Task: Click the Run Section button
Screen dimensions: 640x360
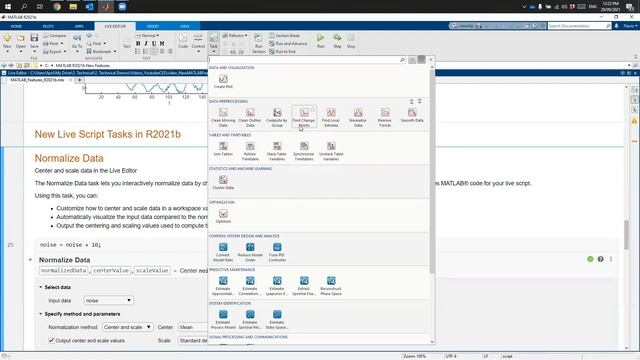Action: point(258,43)
